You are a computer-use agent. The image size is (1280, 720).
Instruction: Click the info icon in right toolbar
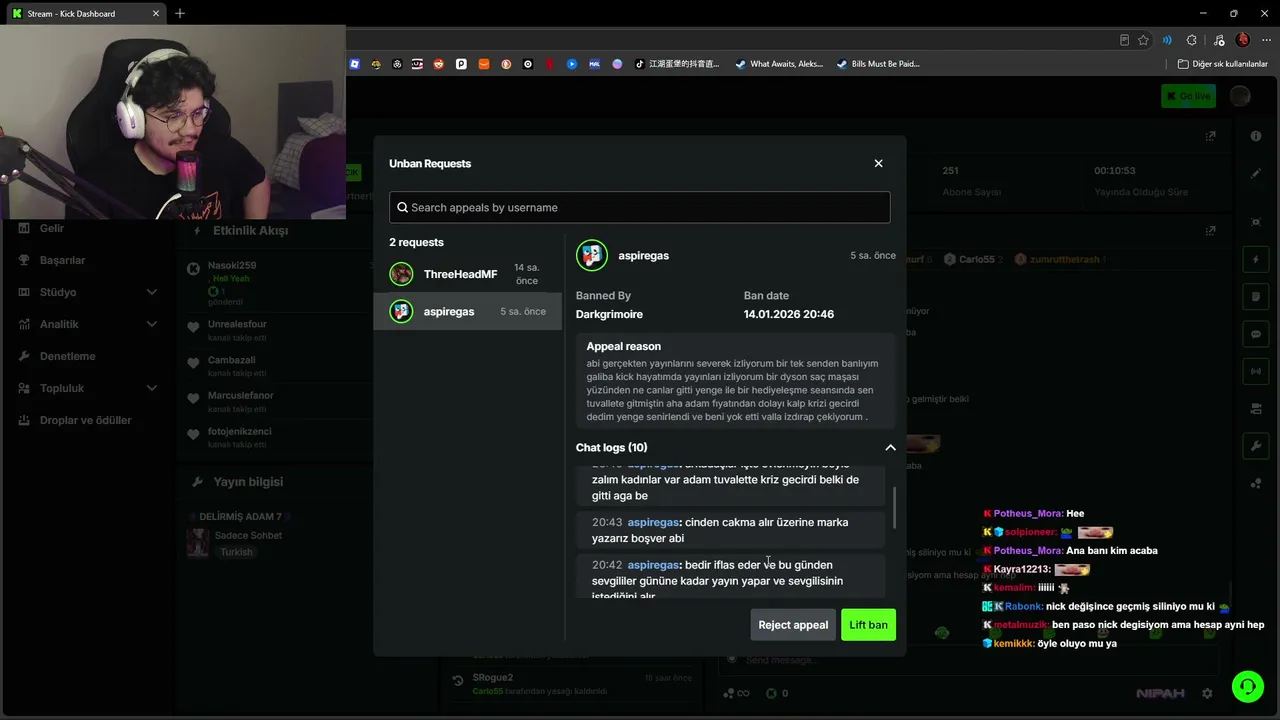(1256, 136)
